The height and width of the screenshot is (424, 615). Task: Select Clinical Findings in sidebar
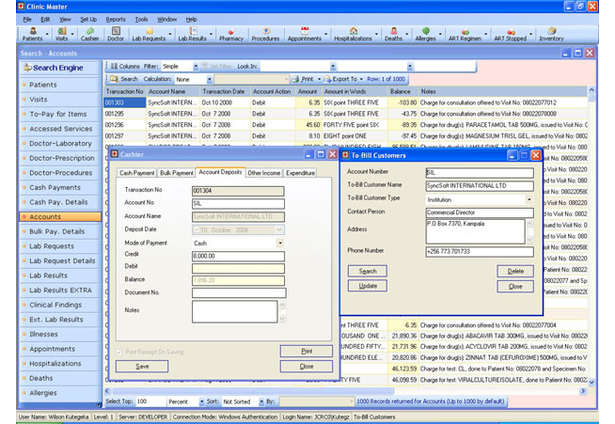[x=60, y=305]
